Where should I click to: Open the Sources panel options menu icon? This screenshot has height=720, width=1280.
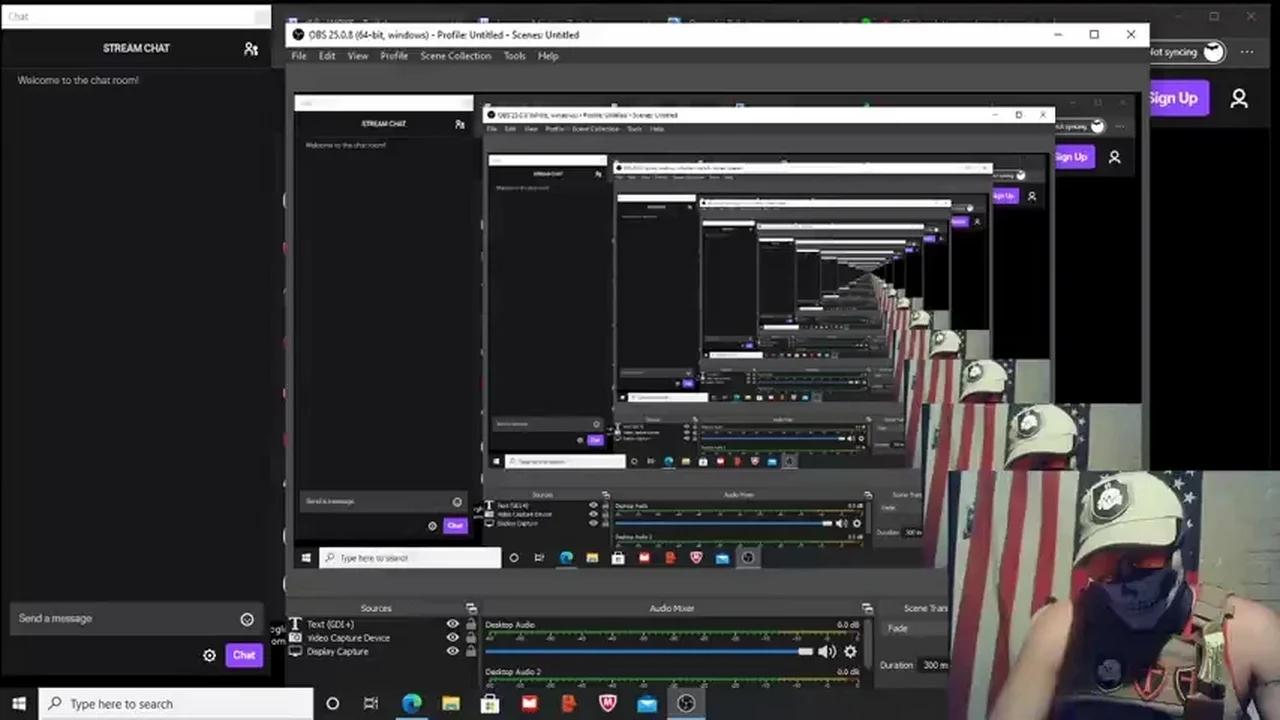click(471, 607)
